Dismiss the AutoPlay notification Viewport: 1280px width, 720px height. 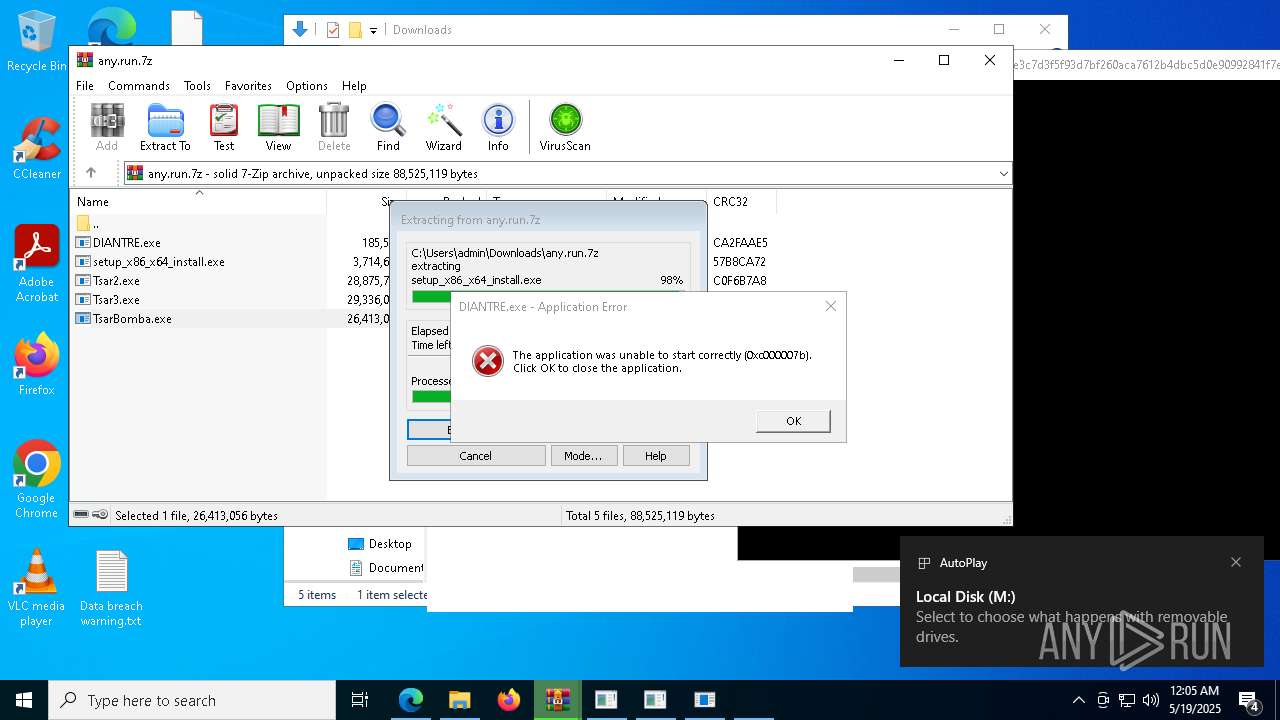(1236, 562)
